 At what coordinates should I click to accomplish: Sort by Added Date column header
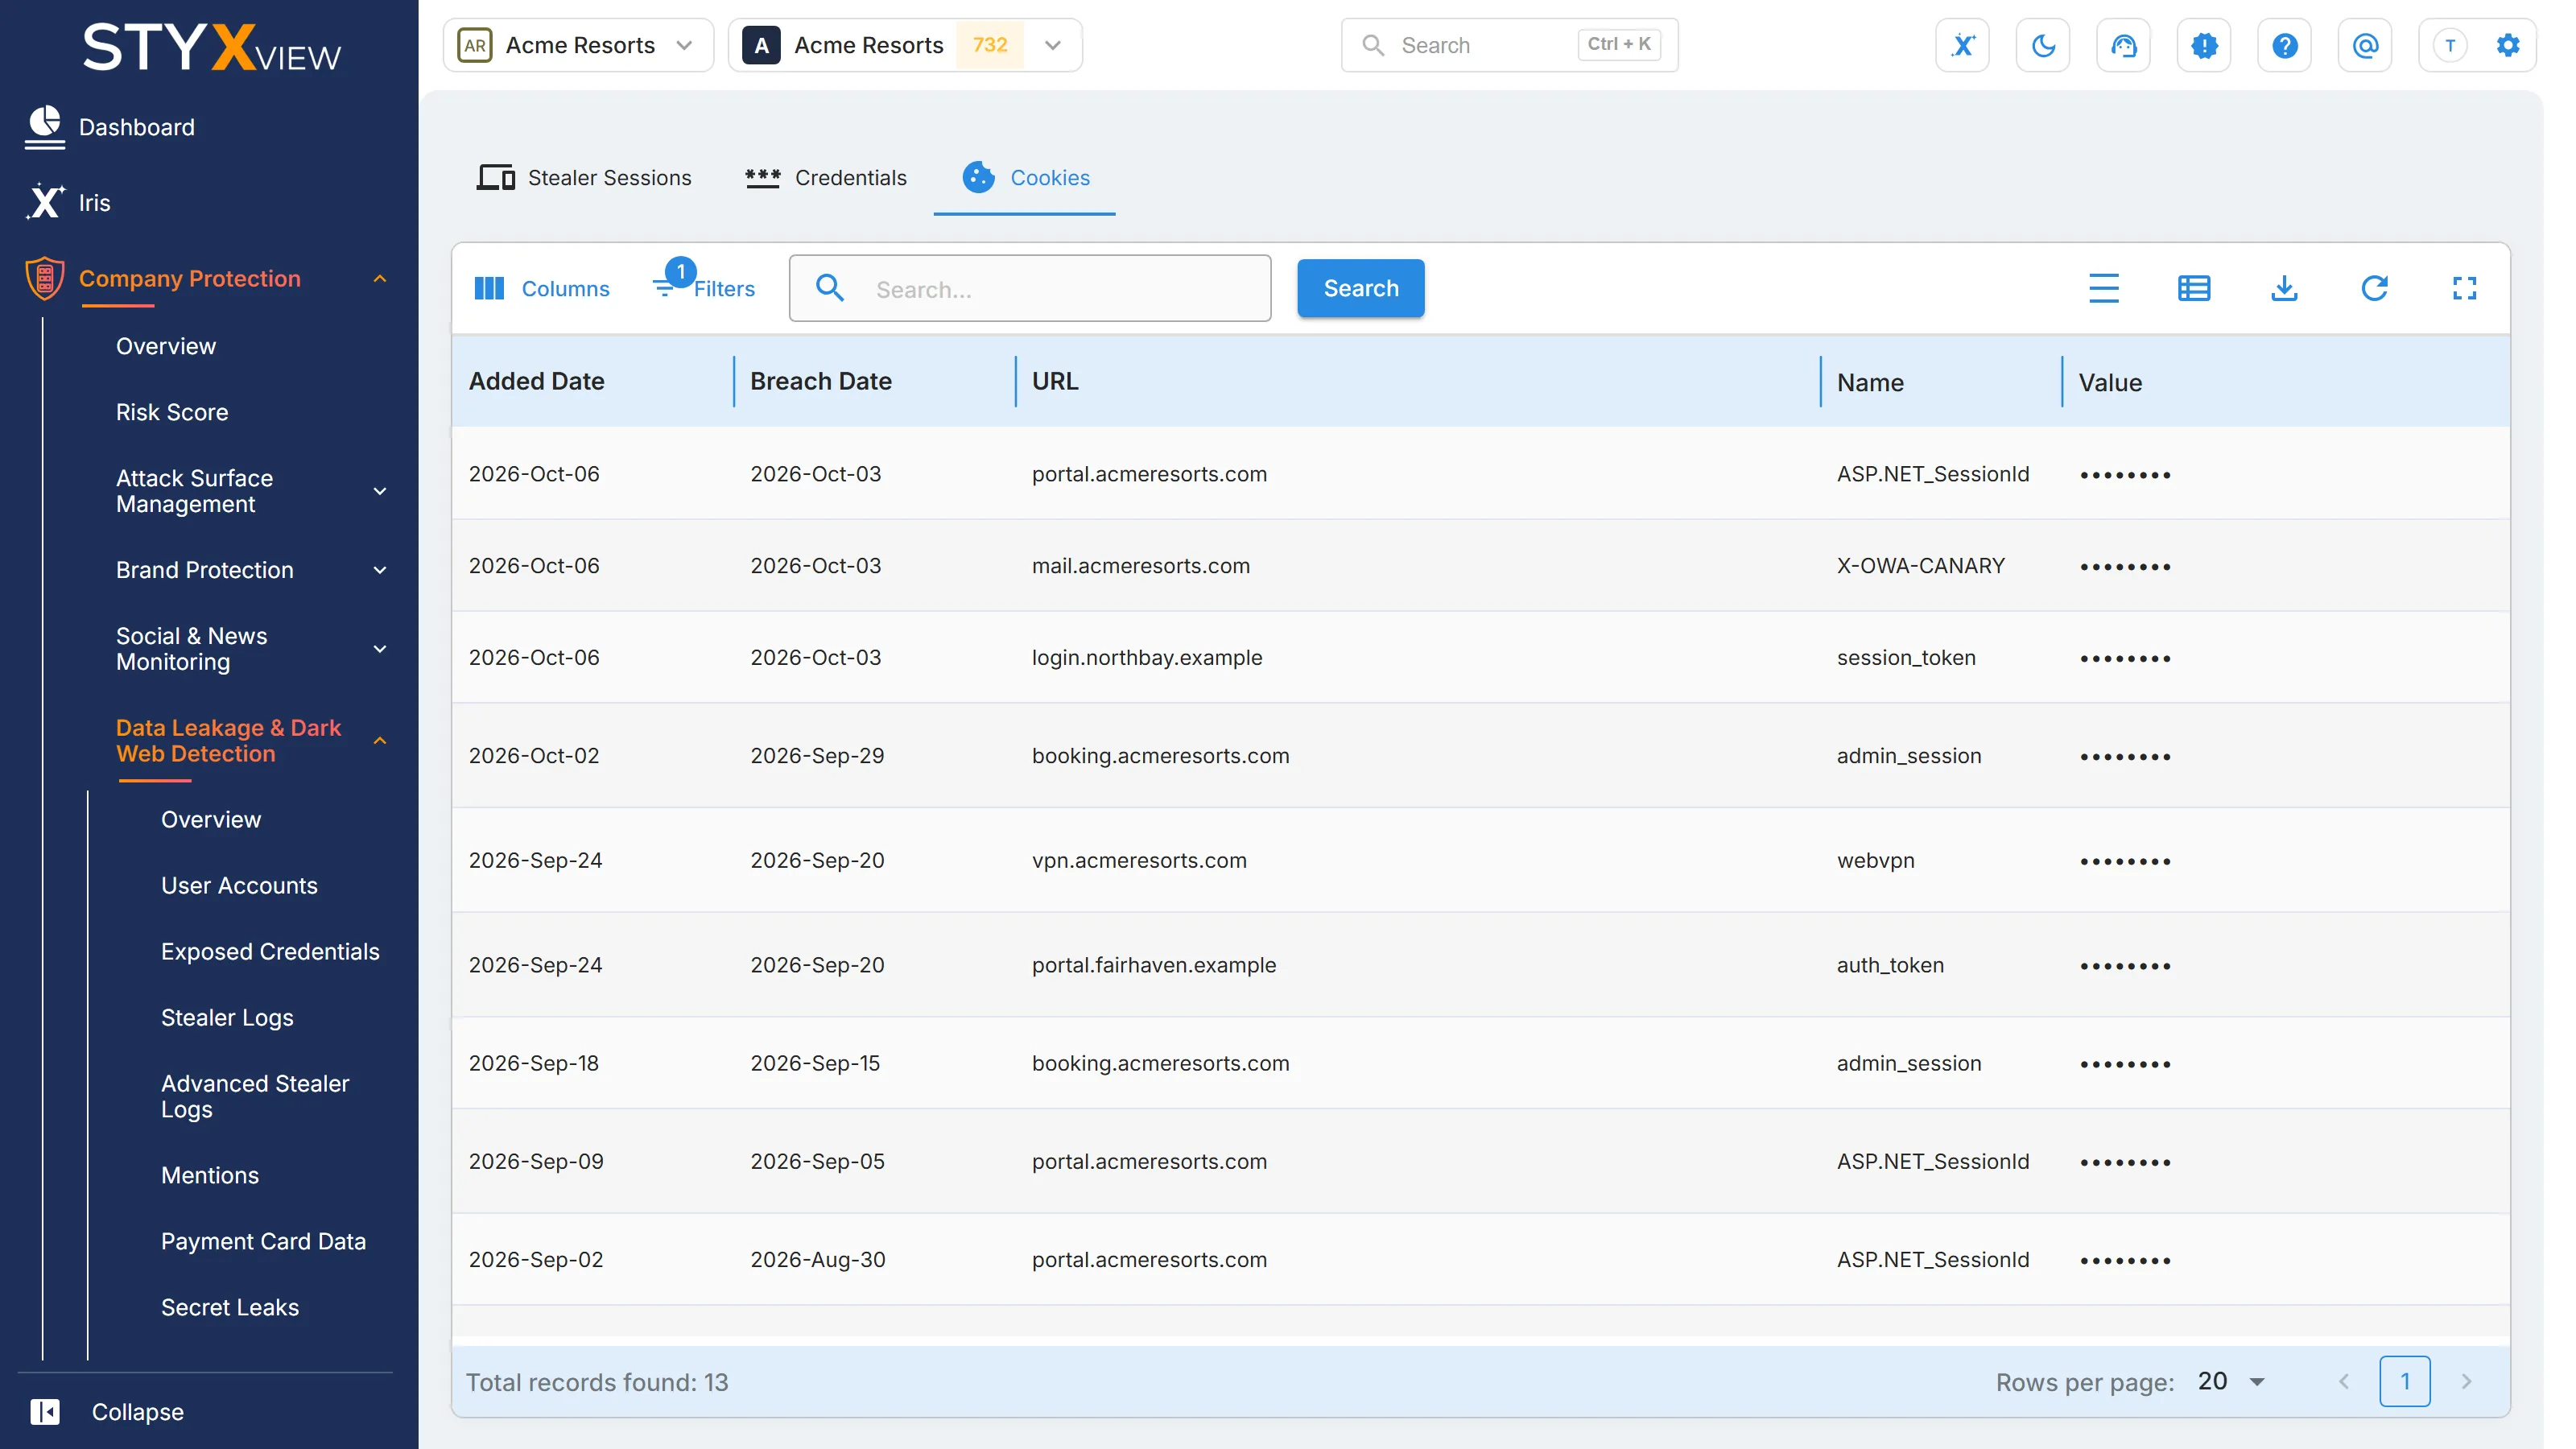coord(536,381)
